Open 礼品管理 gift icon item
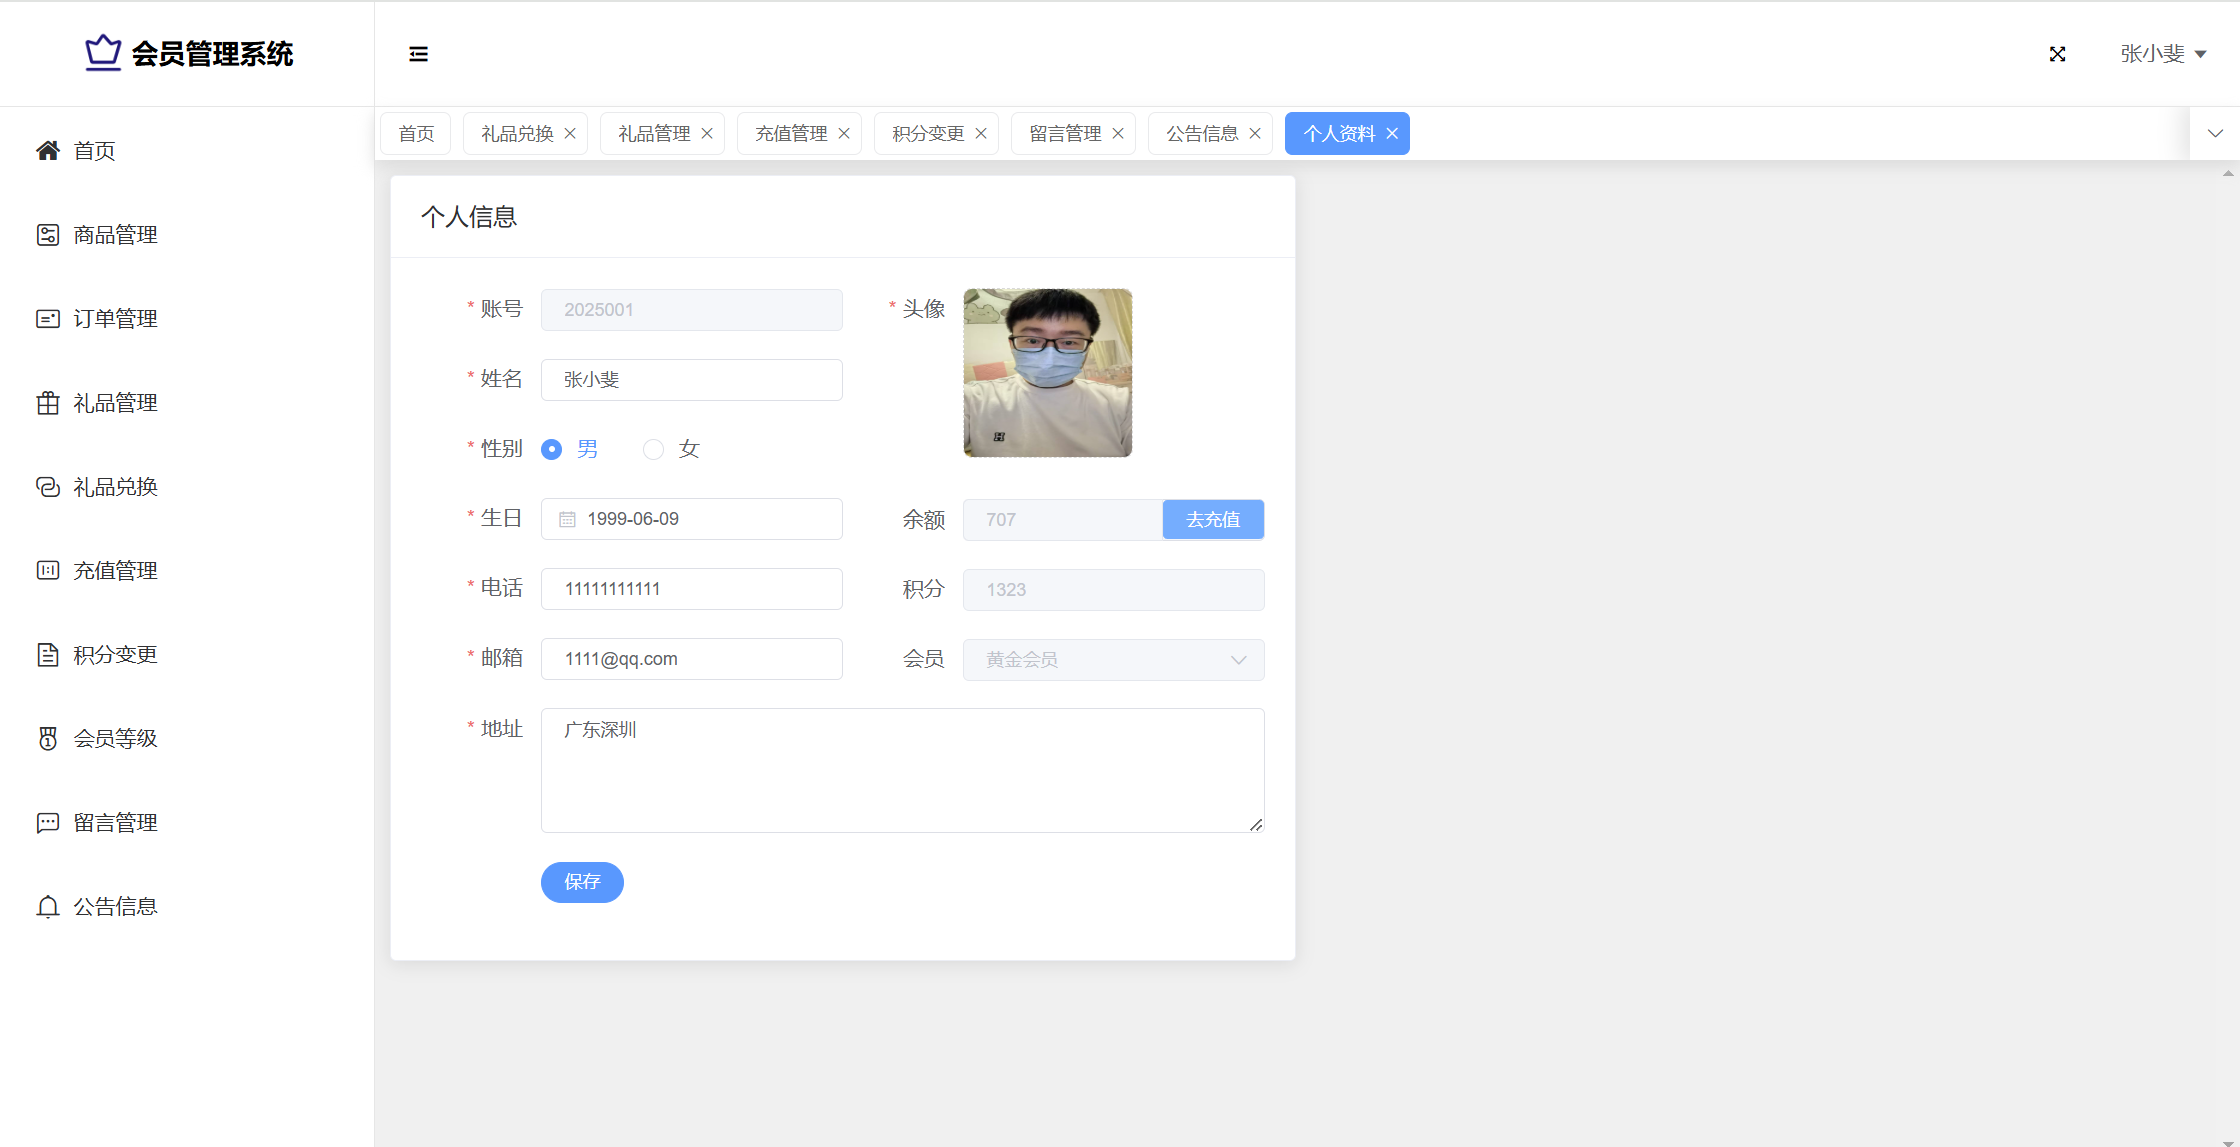This screenshot has width=2240, height=1147. (x=48, y=403)
